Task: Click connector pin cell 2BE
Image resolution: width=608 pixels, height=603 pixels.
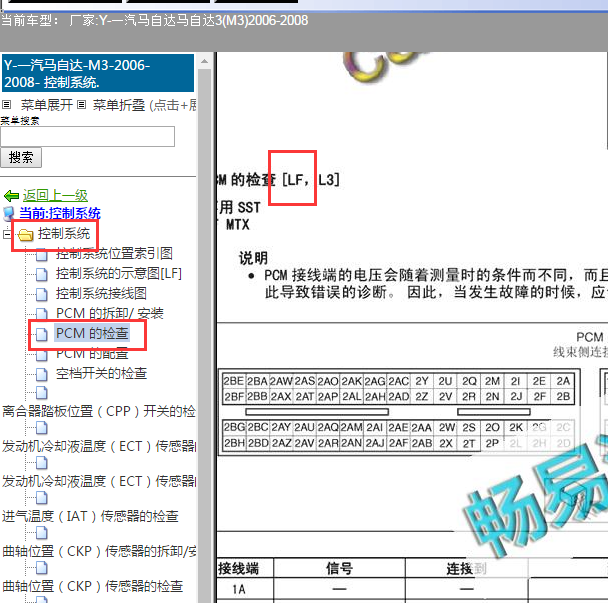Action: point(234,381)
